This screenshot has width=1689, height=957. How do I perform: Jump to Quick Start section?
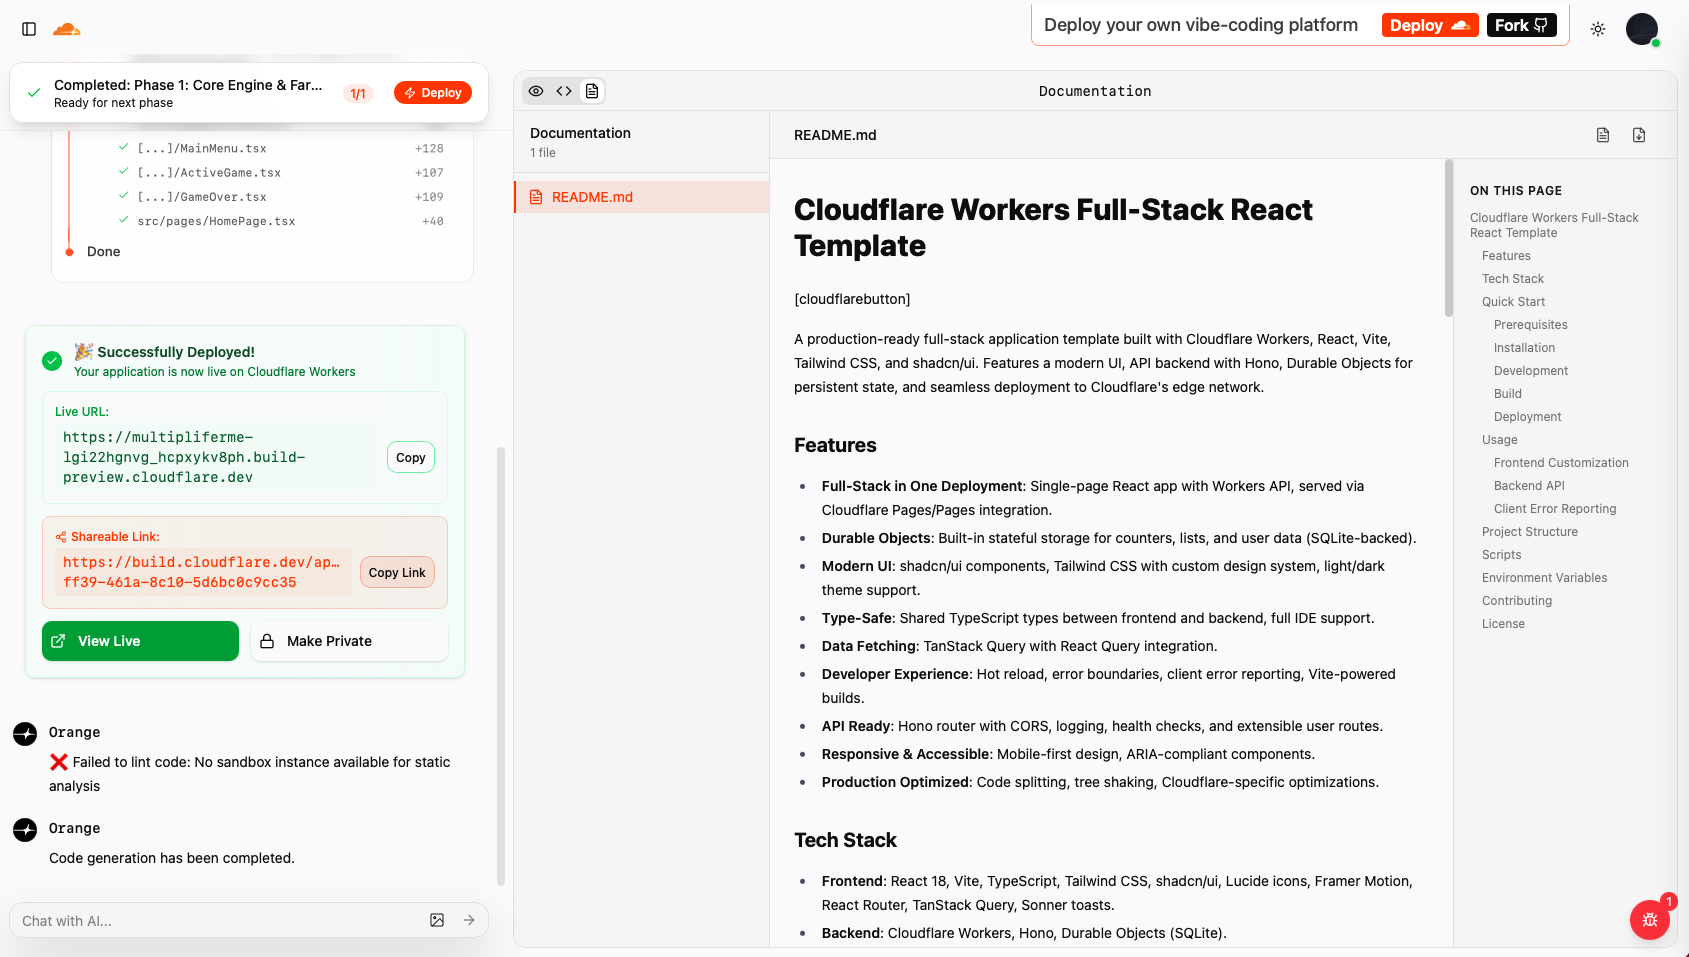pos(1513,302)
